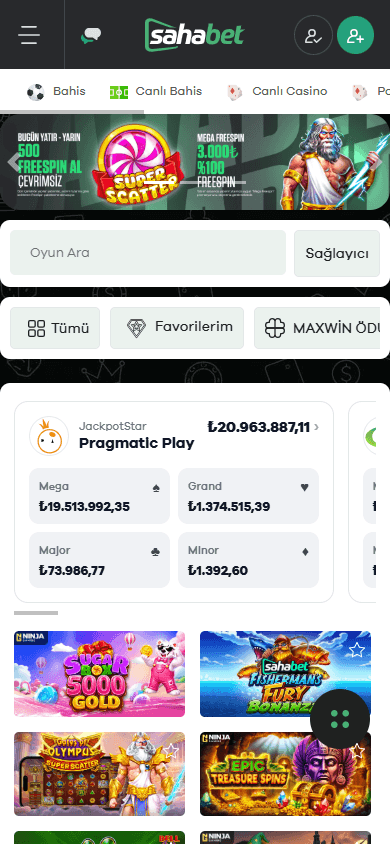The image size is (390, 844).
Task: Select the Canlı Bahis tab
Action: [x=156, y=92]
